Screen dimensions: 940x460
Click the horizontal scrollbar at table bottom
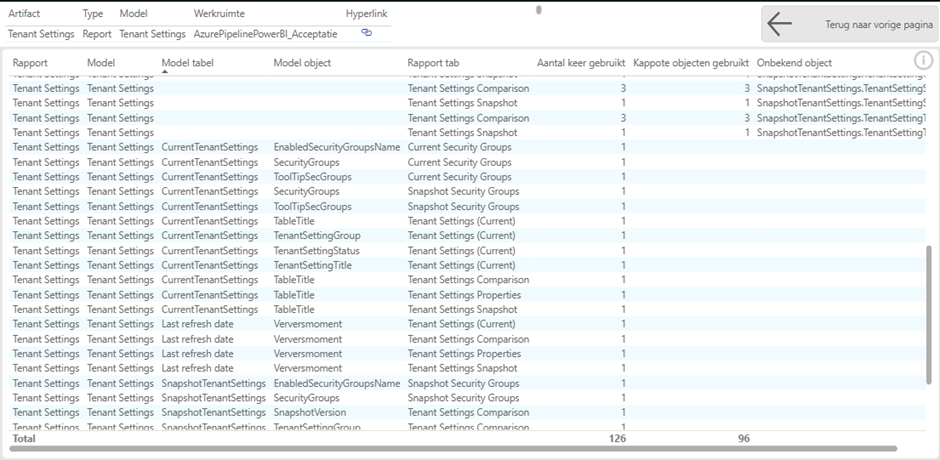[450, 448]
